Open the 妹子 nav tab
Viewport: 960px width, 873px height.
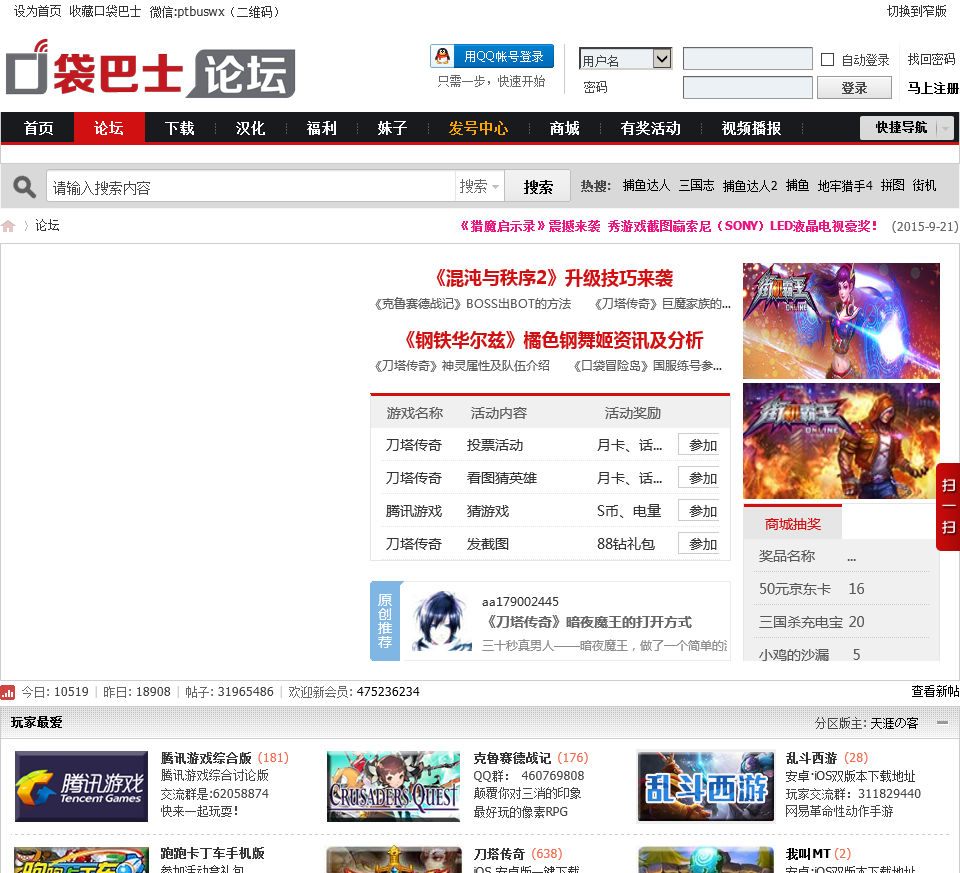tap(392, 128)
